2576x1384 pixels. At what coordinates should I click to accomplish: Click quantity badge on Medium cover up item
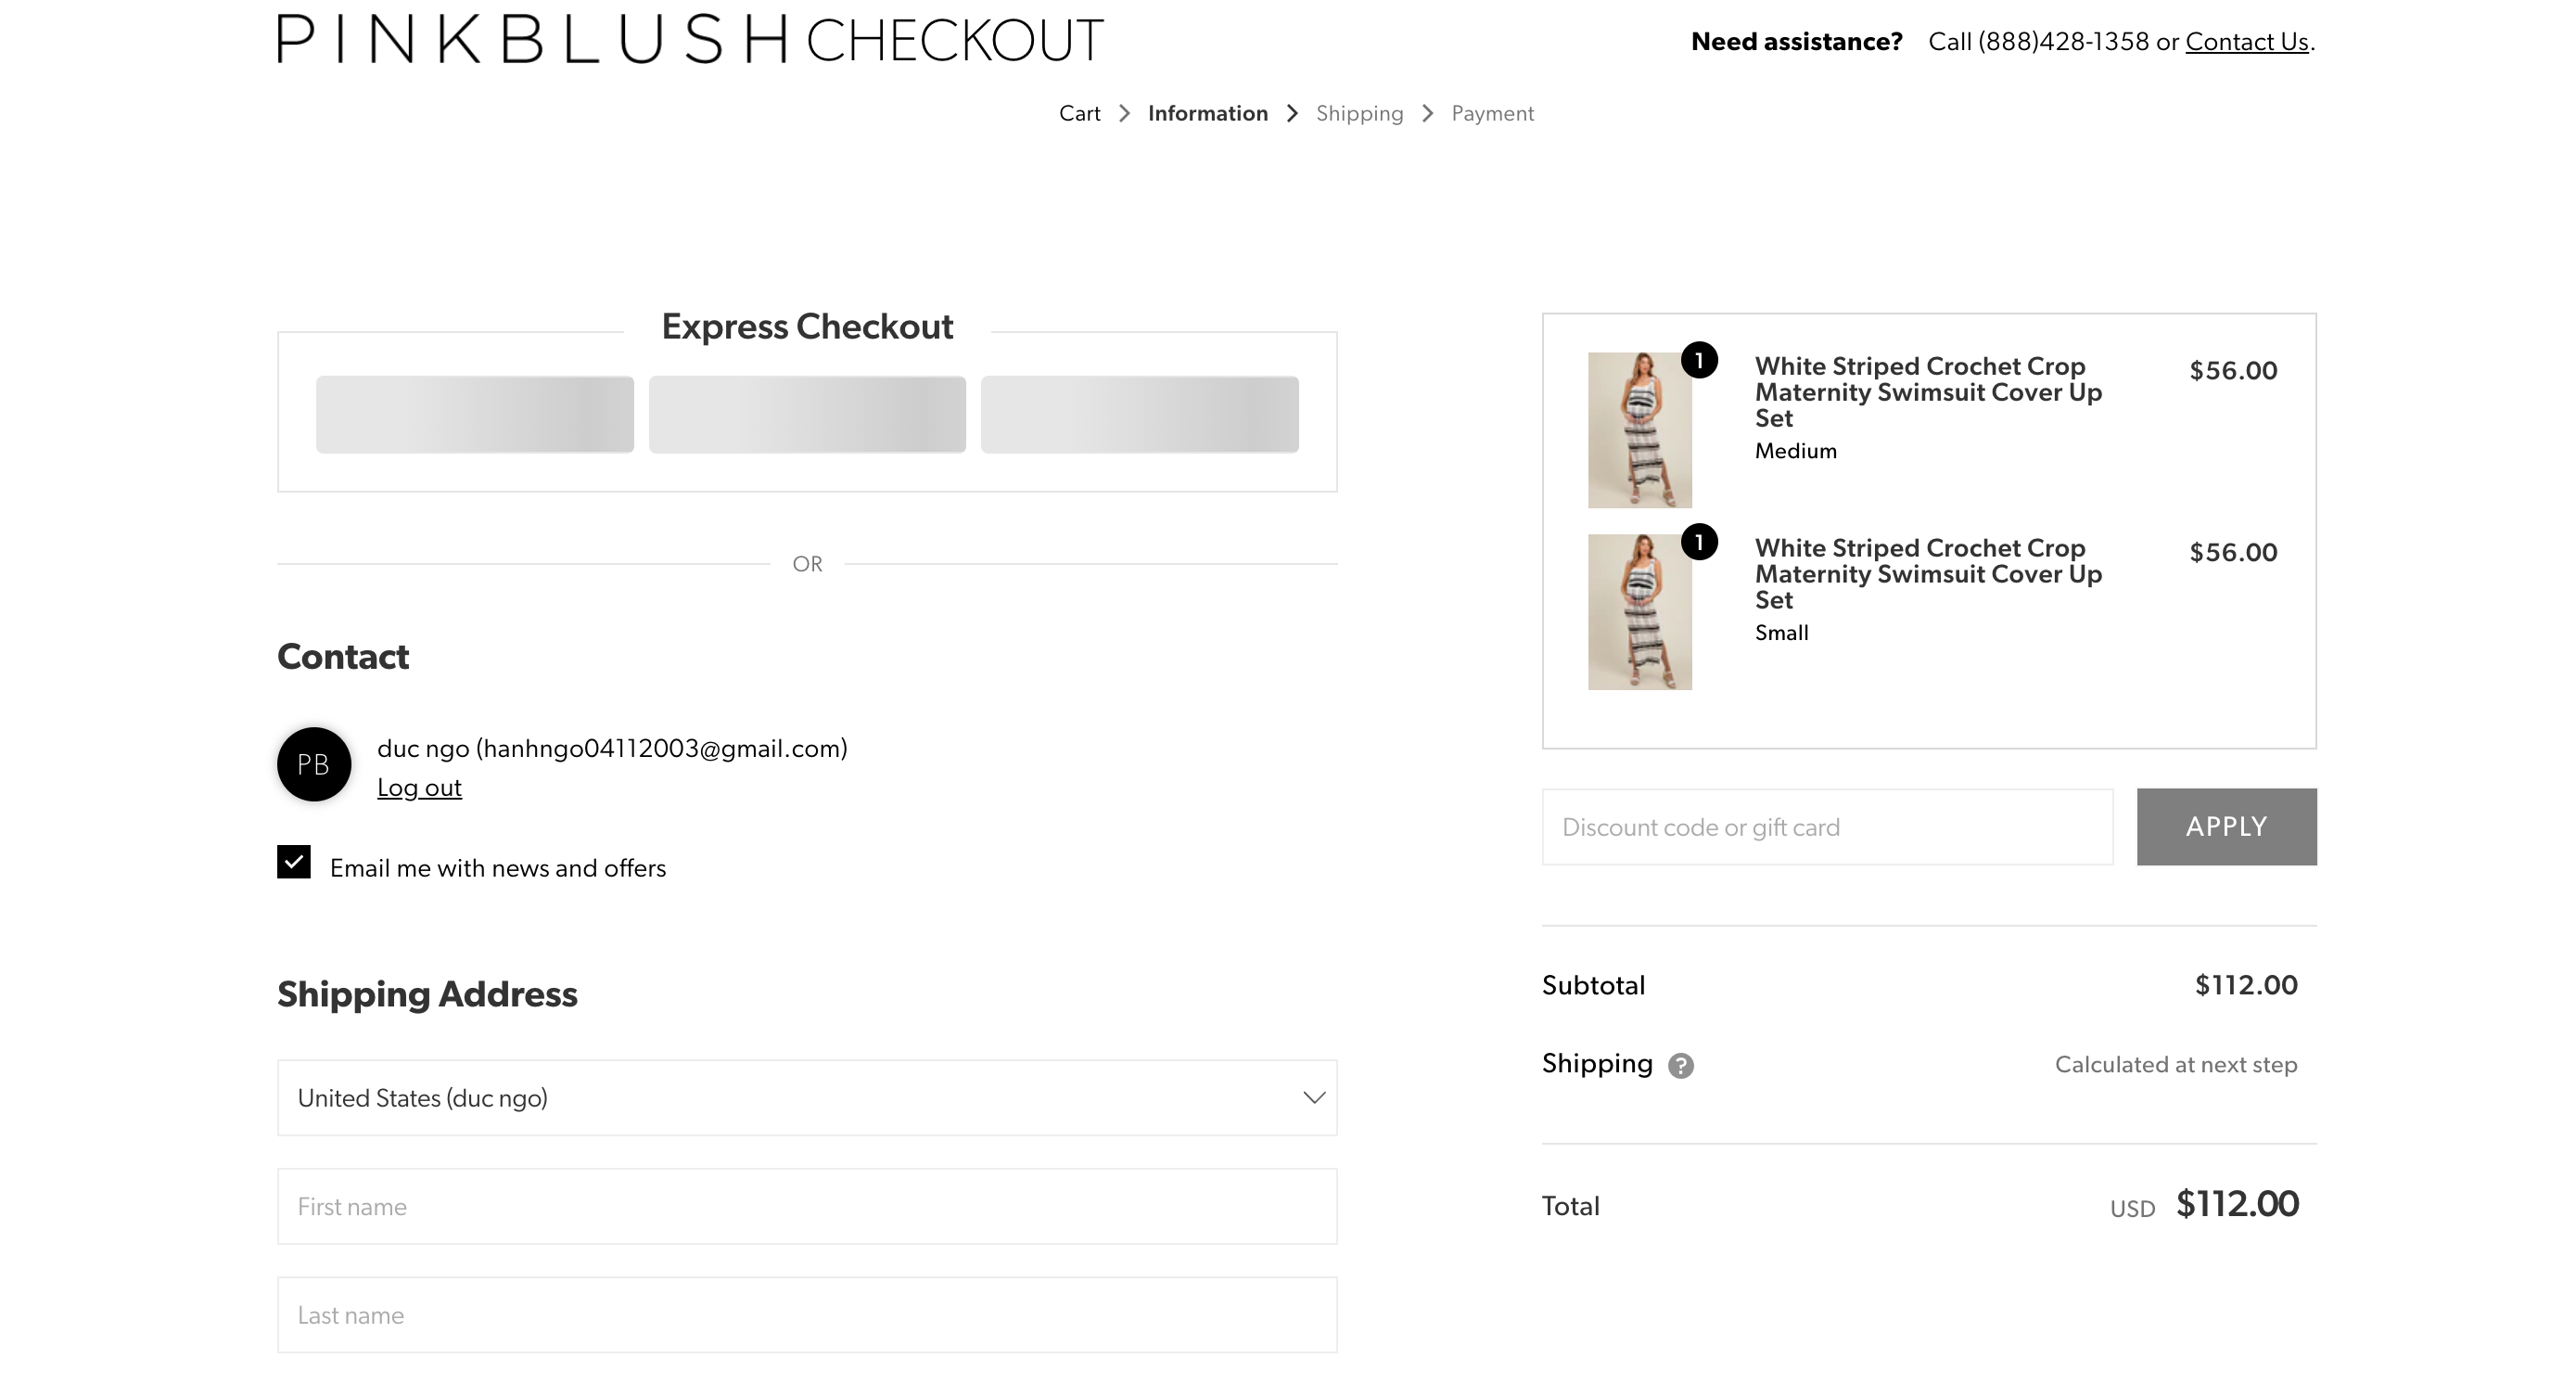pos(1699,360)
